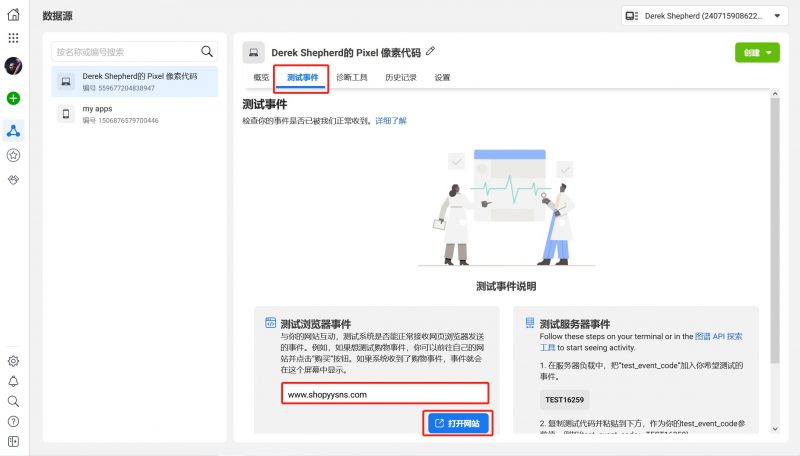Open the all tools grid menu
Viewport: 800px width, 456px height.
[14, 38]
